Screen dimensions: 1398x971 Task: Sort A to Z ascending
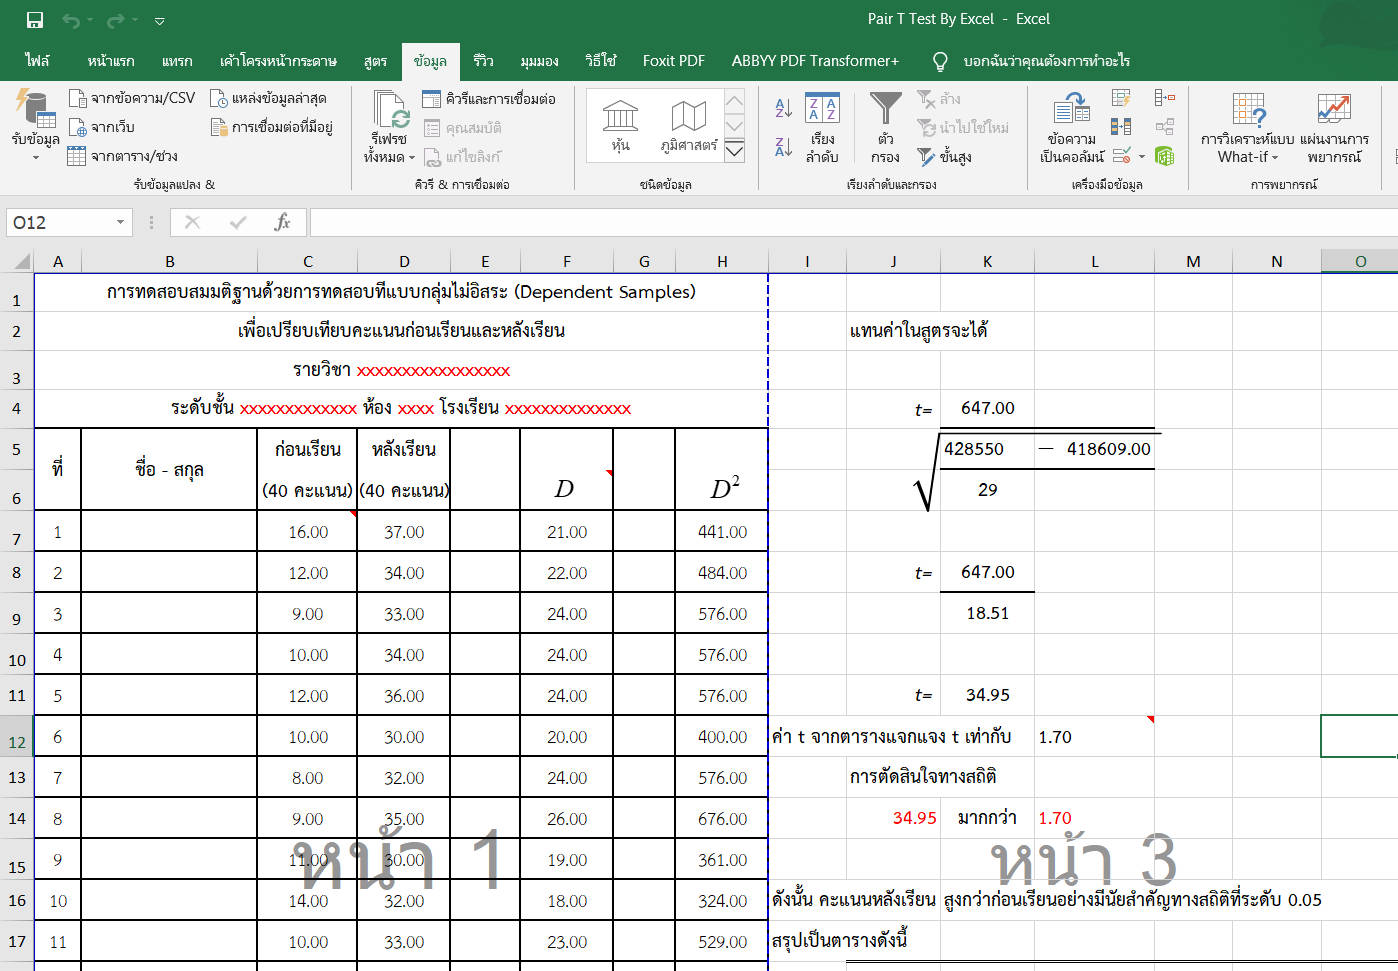783,107
